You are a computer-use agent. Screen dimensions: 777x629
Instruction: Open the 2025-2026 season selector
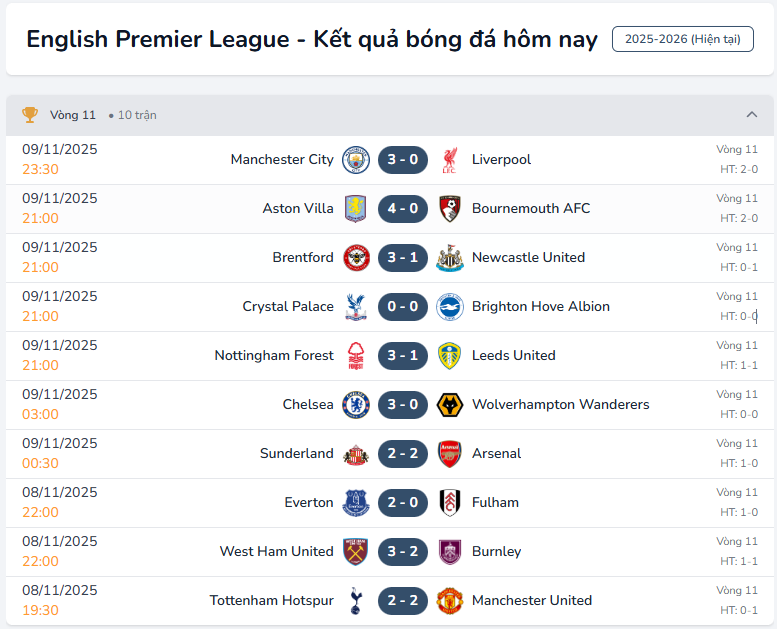(683, 39)
